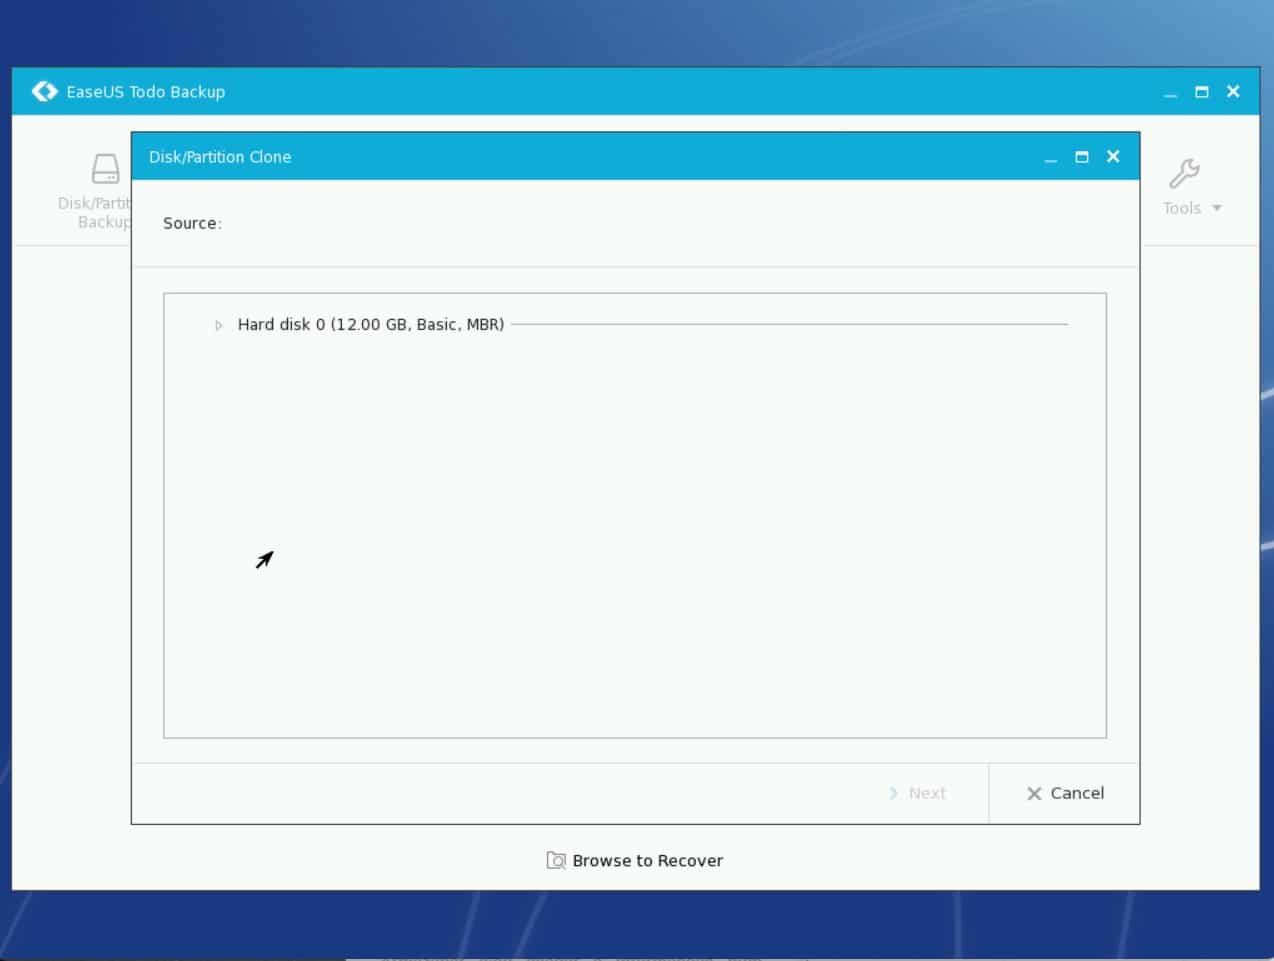Screen dimensions: 1274x961
Task: Select Hard disk 0 (12.00 GB, Basic, MBR)
Action: (x=370, y=325)
